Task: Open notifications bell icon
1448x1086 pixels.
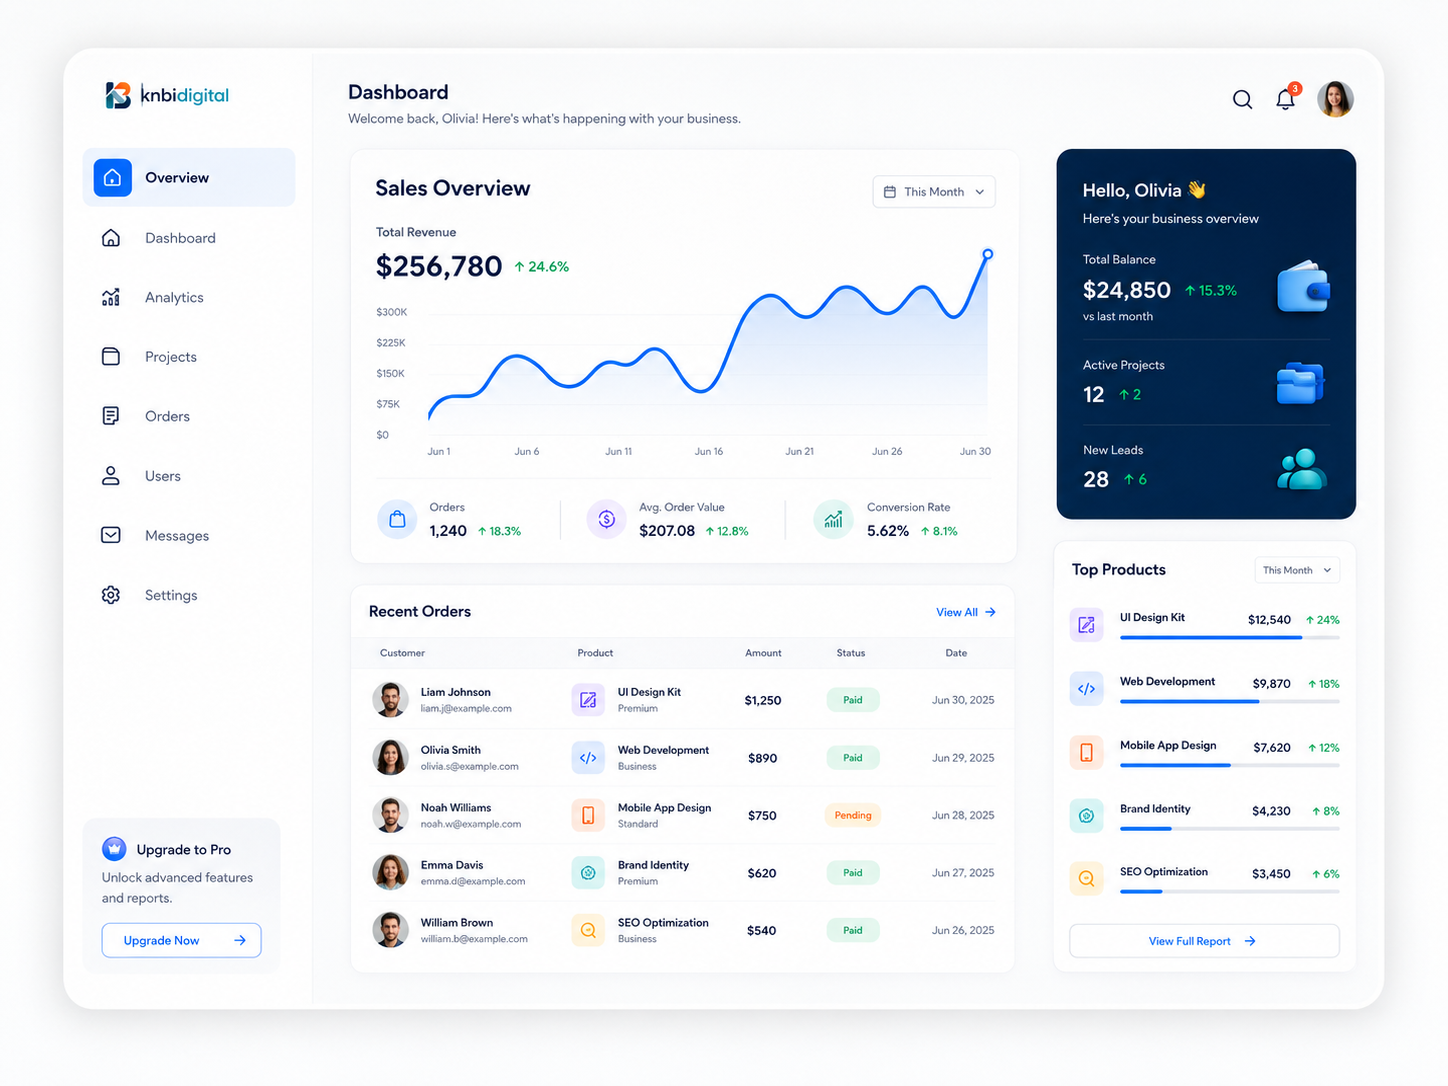Action: pos(1286,98)
